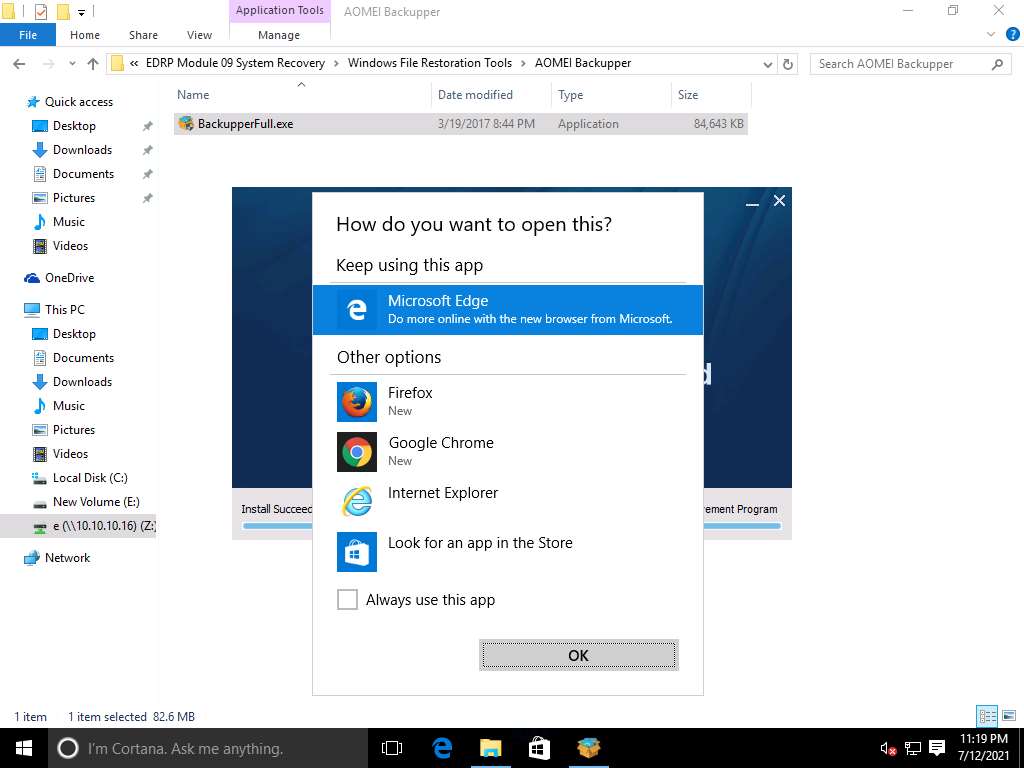Click the muted volume tray icon
Screen dimensions: 1024x768
tap(888, 748)
